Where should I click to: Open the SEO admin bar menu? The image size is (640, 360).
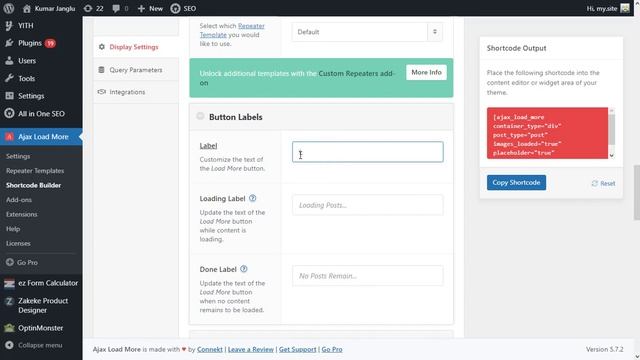click(x=183, y=8)
